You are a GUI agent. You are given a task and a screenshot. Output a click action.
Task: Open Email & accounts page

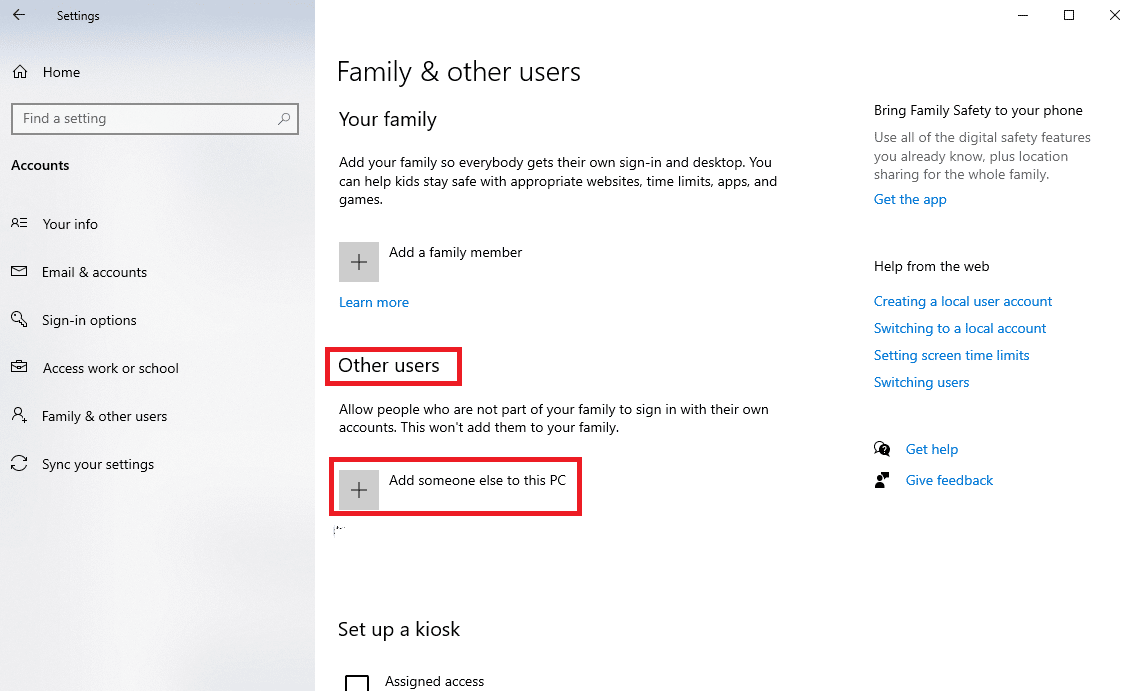tap(94, 272)
